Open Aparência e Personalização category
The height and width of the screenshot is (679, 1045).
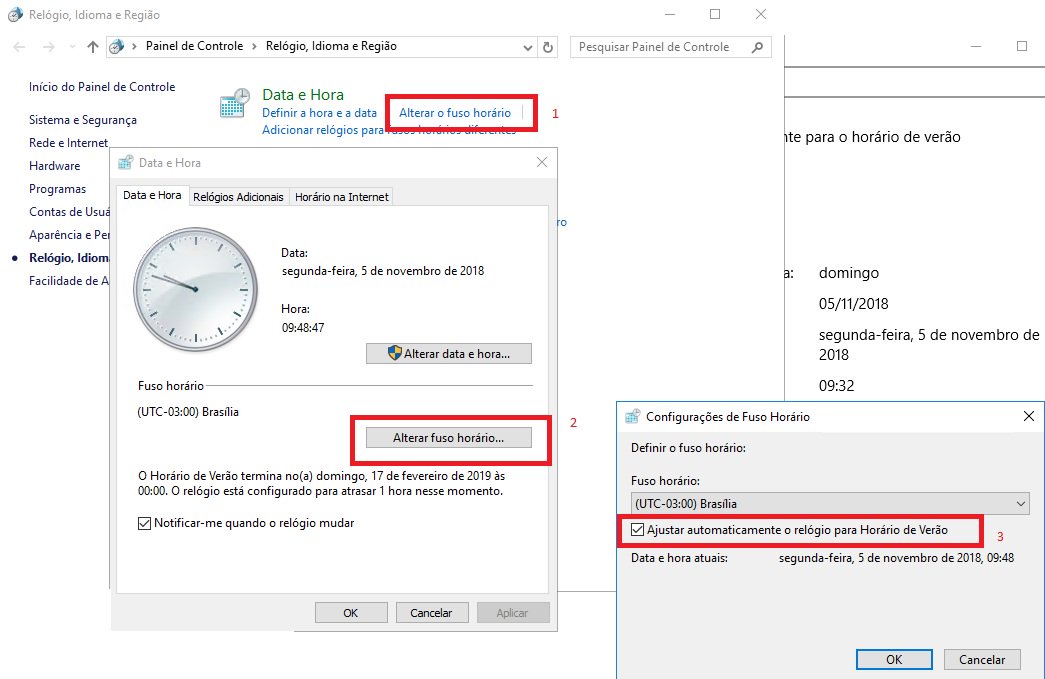(69, 235)
